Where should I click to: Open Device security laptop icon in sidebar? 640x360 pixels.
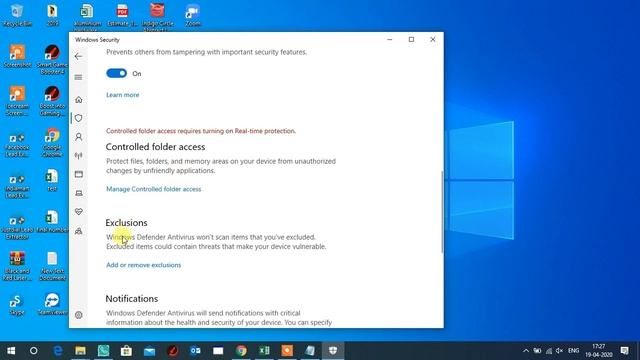[78, 193]
